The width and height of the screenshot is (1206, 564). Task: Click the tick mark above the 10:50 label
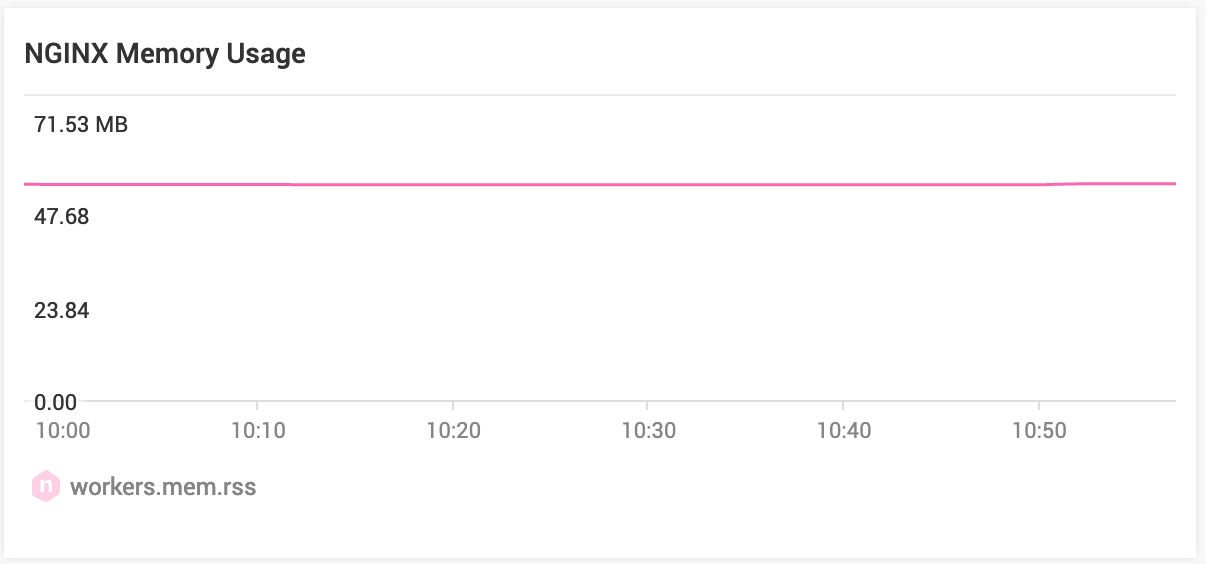tap(1040, 407)
